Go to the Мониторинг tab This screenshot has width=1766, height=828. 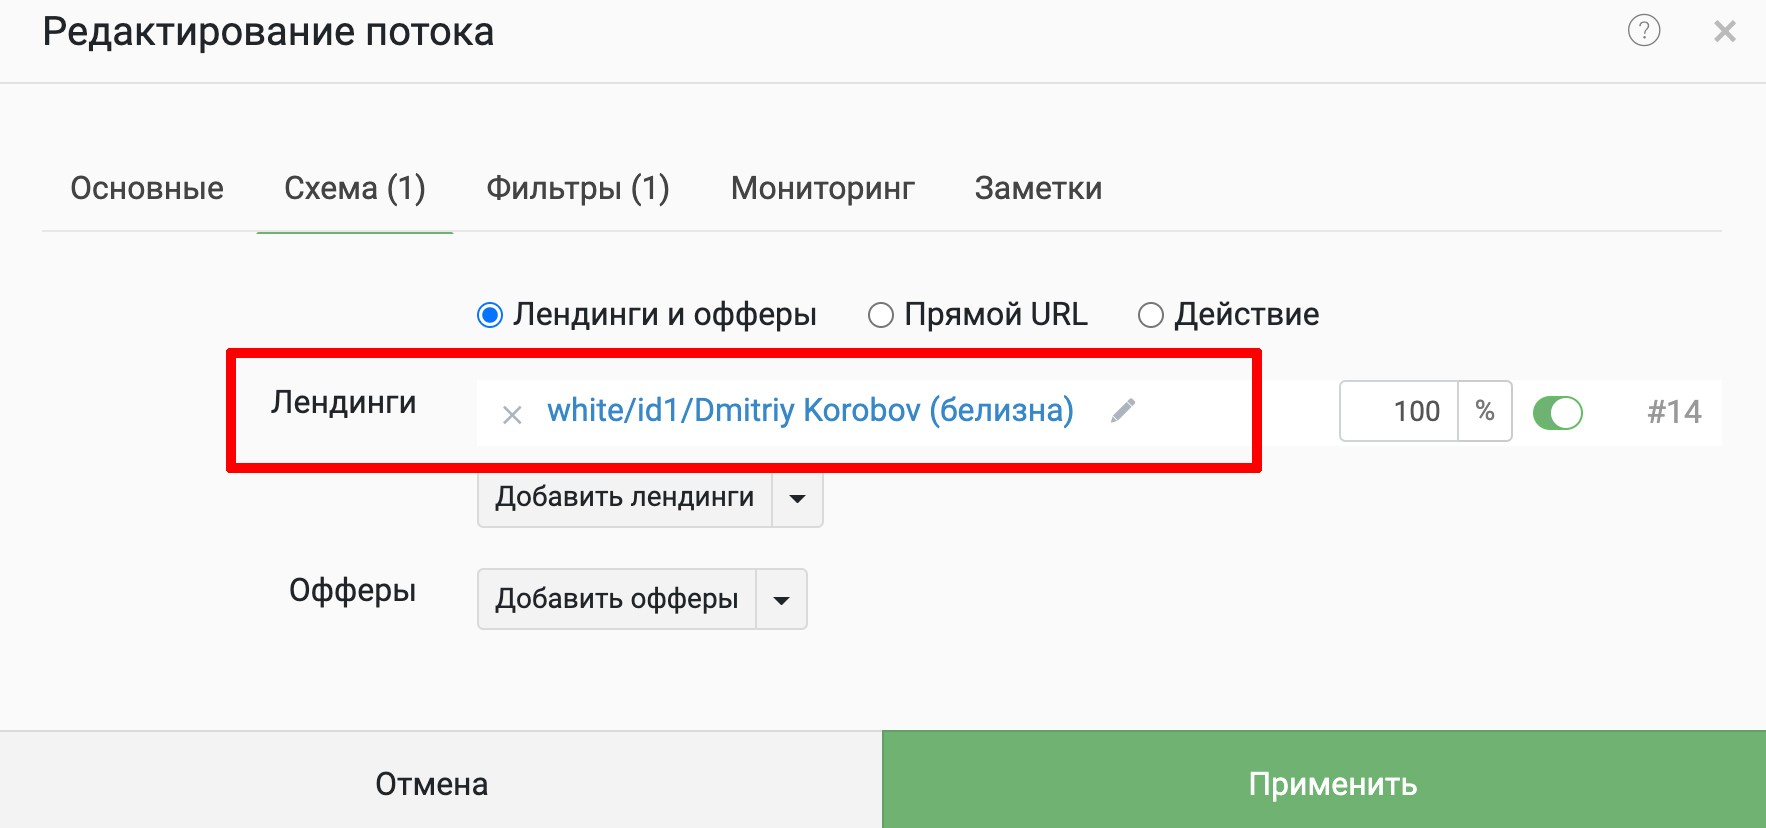coord(823,188)
